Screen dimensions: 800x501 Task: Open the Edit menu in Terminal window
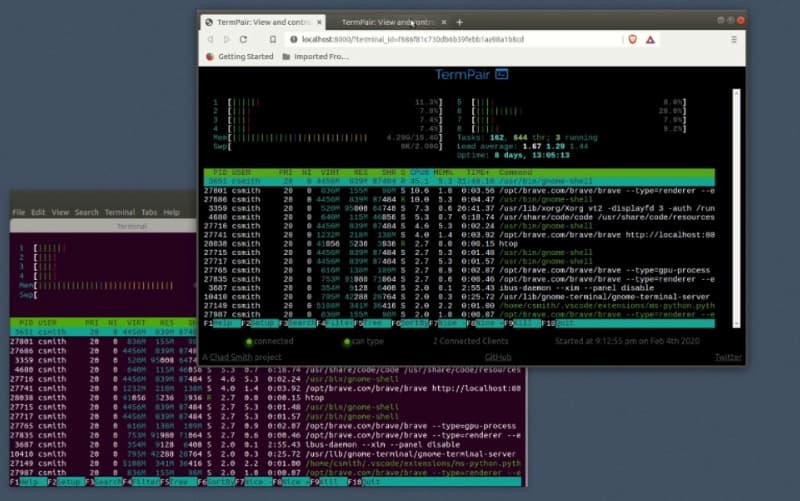click(38, 212)
